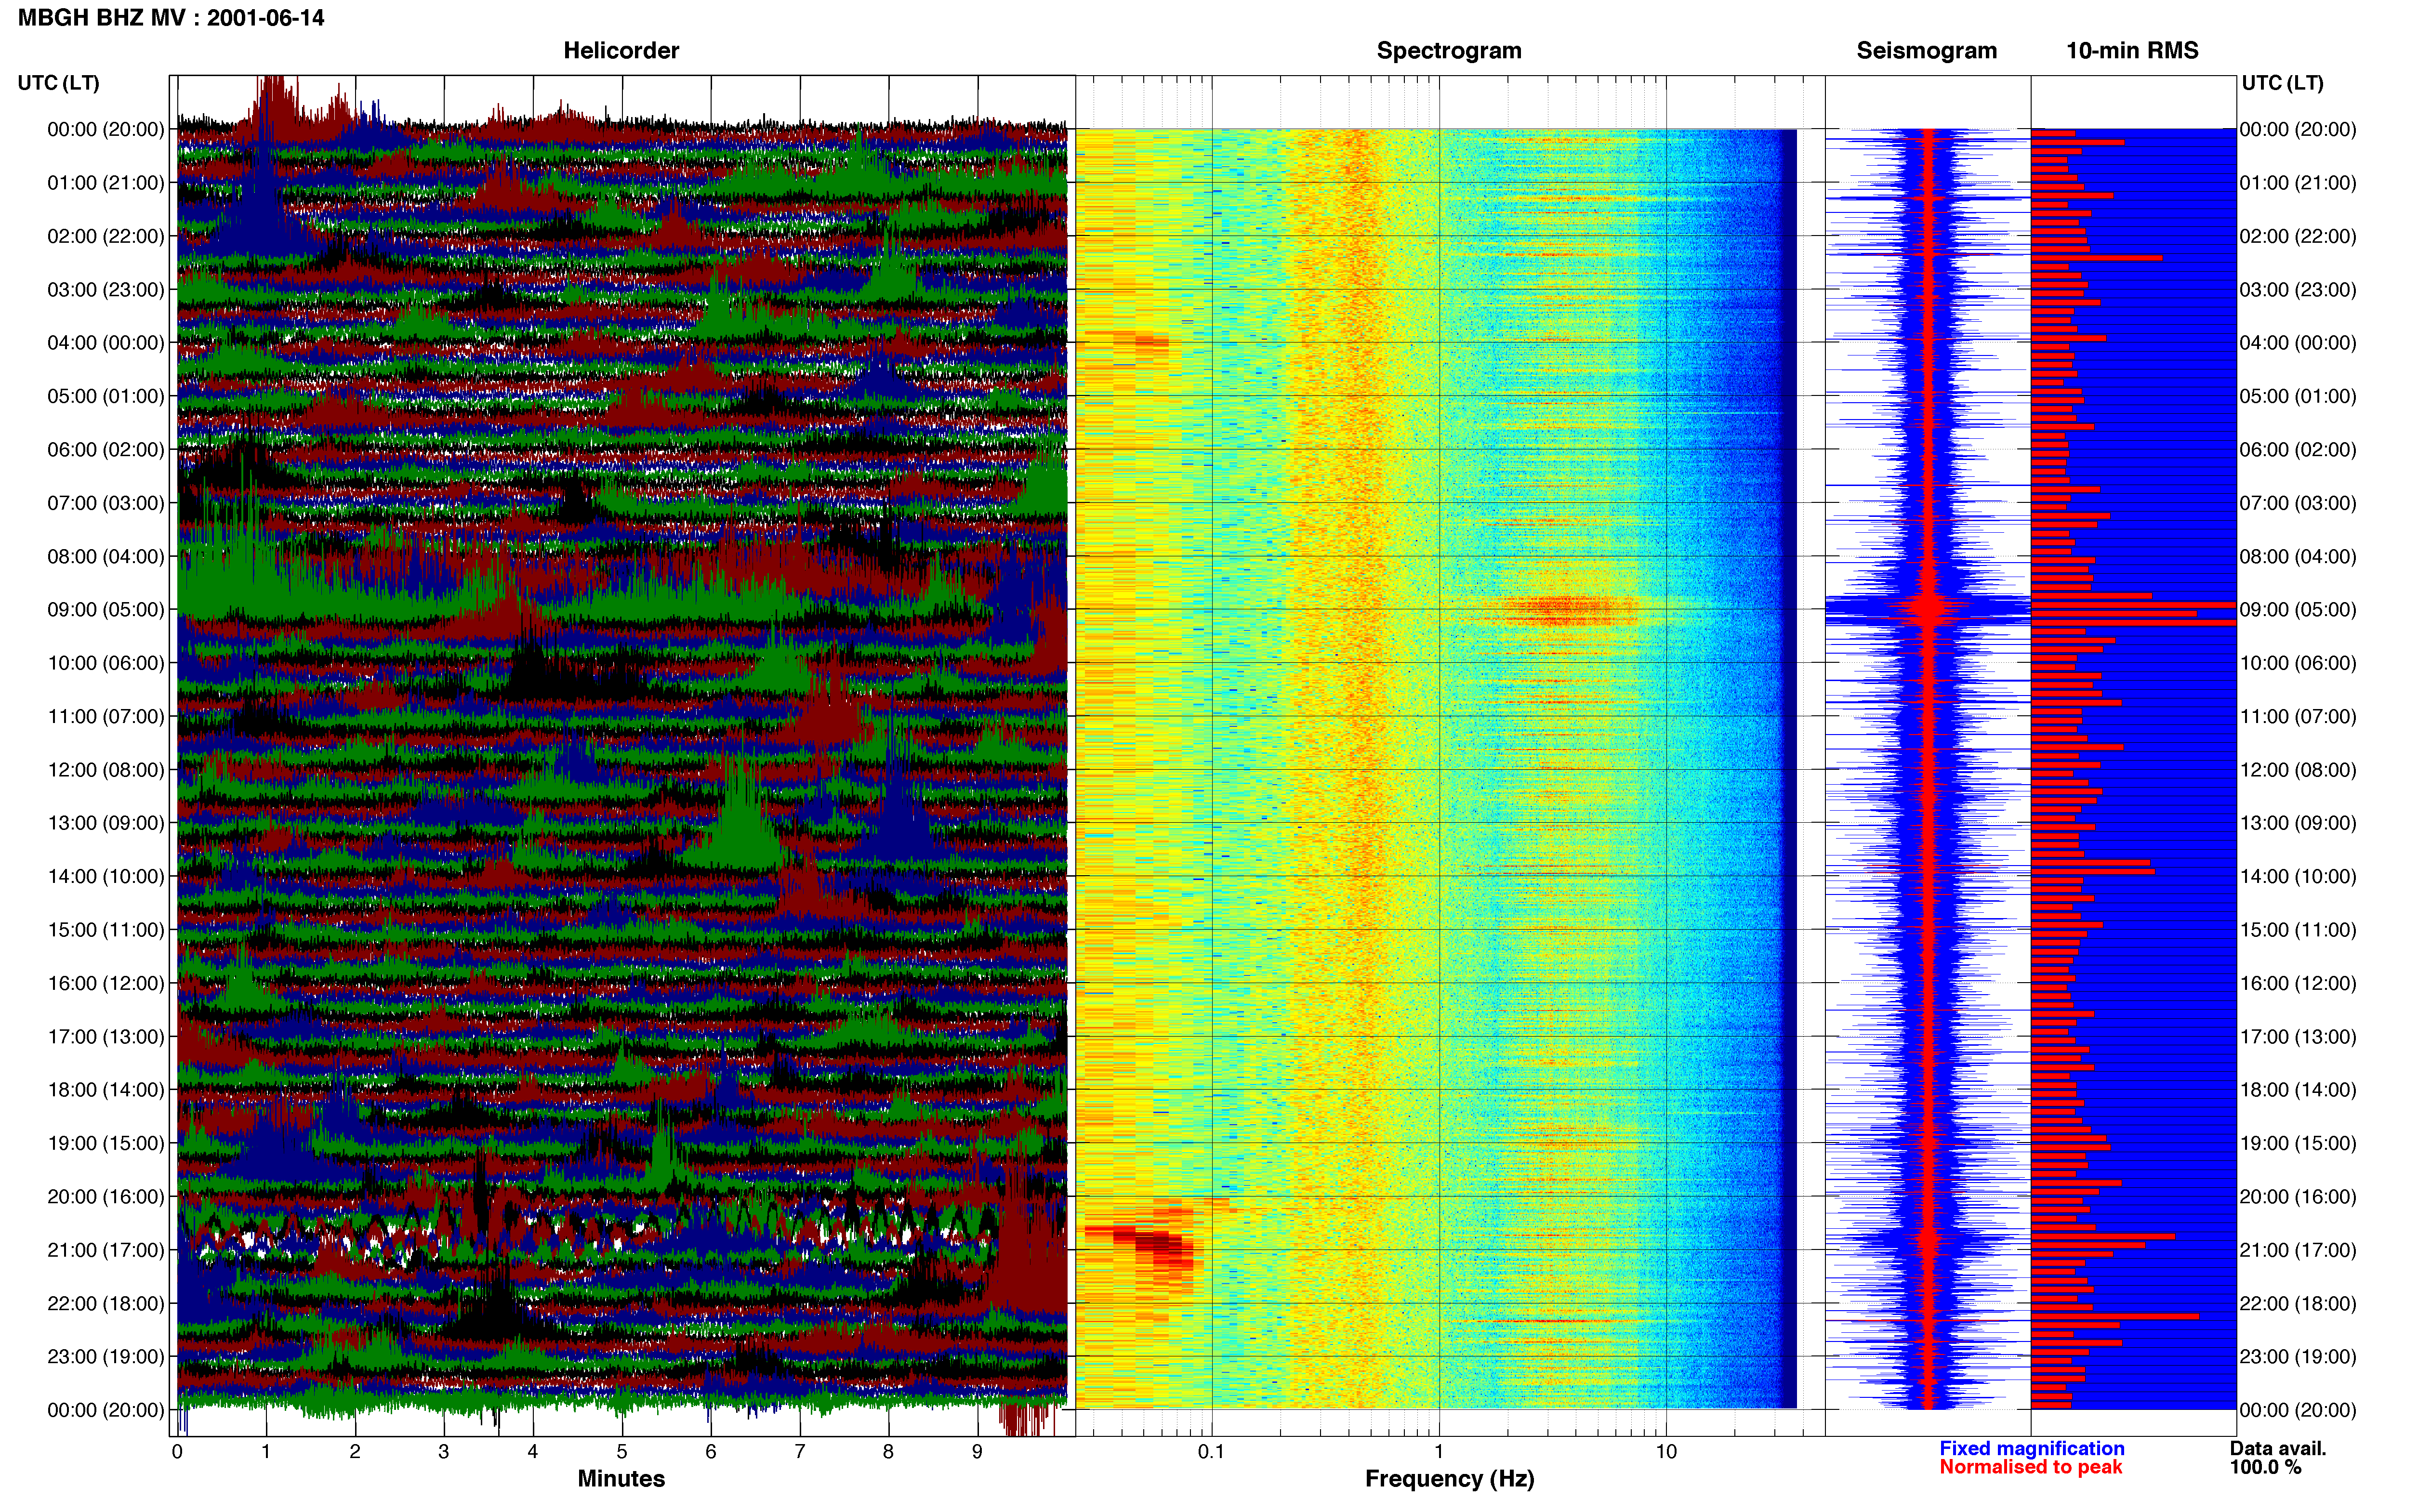Click the large green helicorder event near 13:00
Image resolution: width=2418 pixels, height=1512 pixels.
pos(740,815)
